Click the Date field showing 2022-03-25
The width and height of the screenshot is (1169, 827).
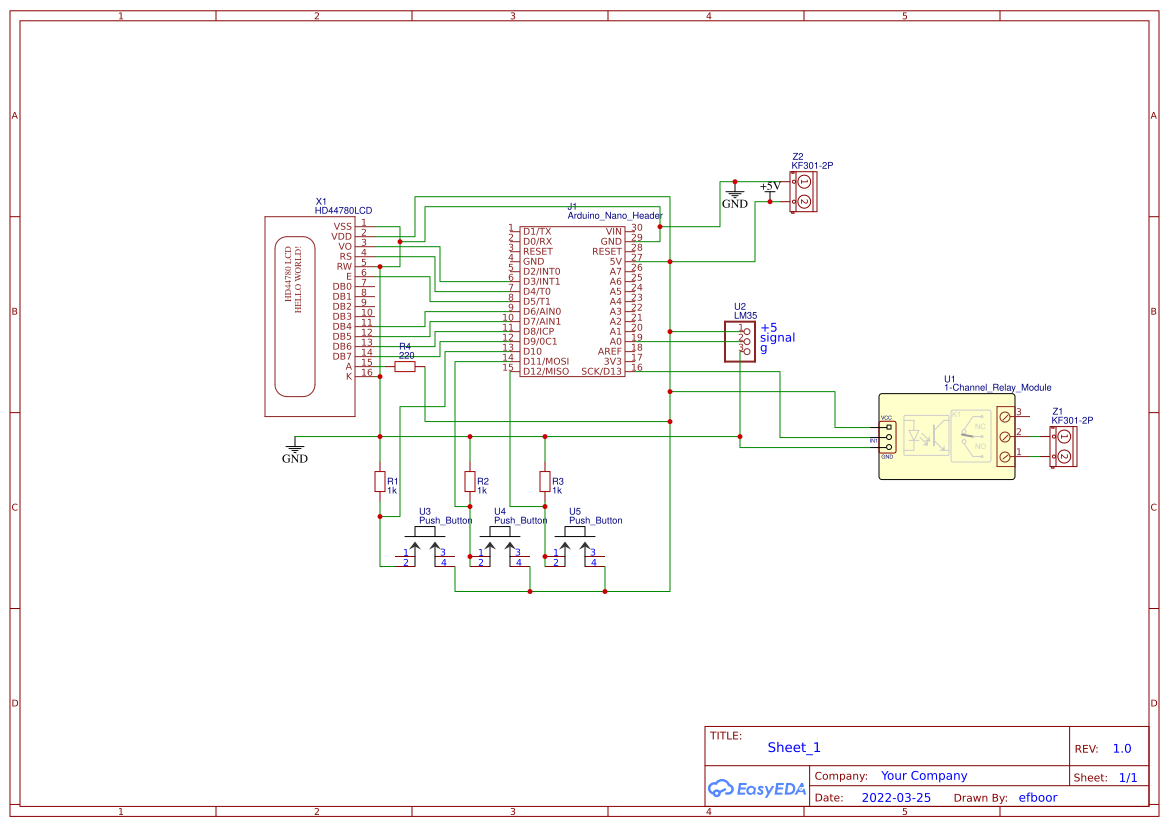click(x=895, y=797)
